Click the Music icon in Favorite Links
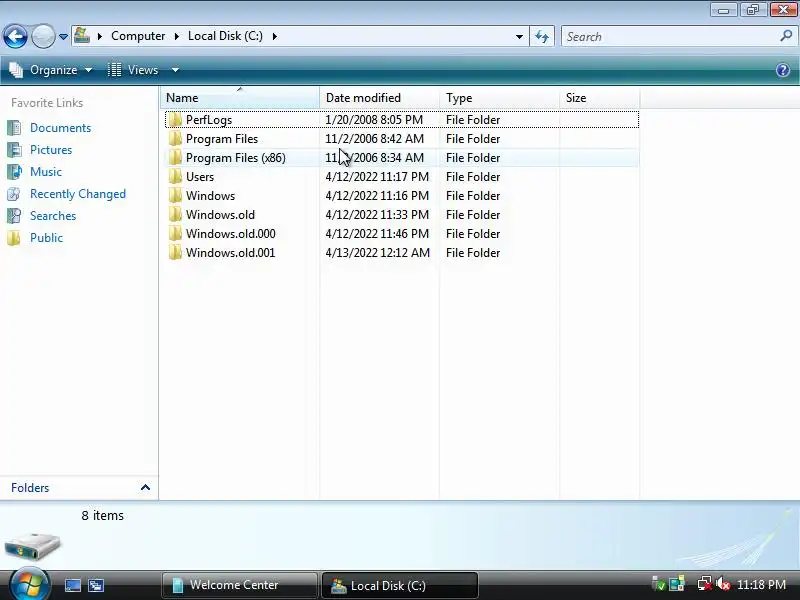This screenshot has height=600, width=800. coord(14,171)
